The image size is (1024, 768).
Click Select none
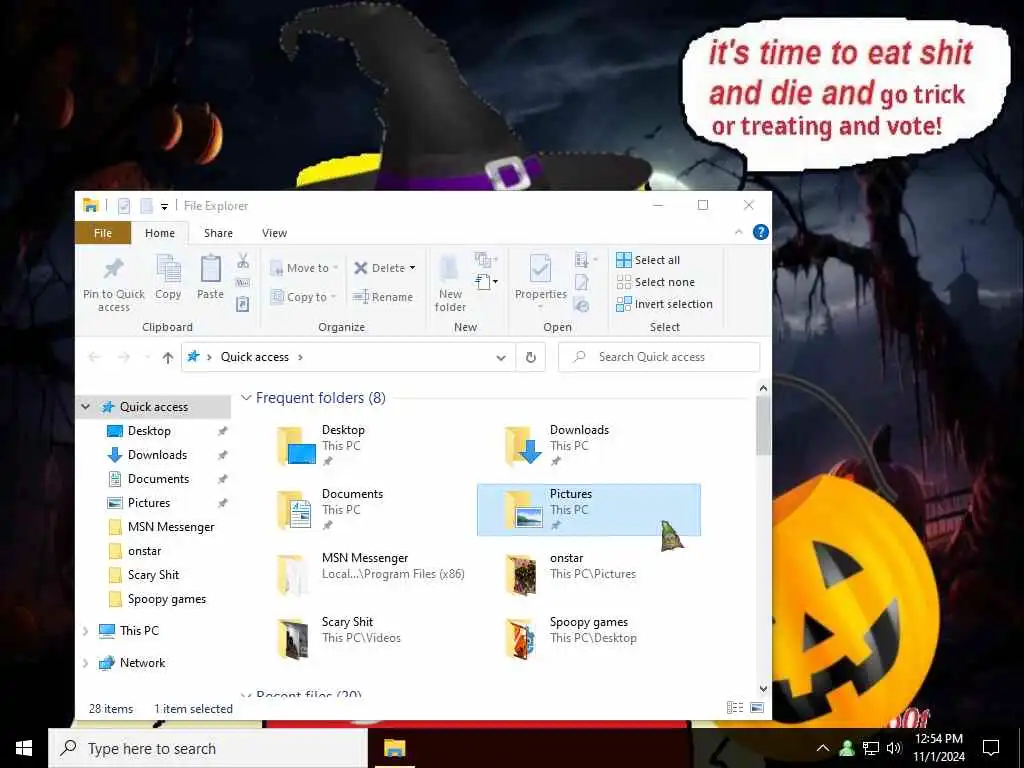tap(656, 282)
